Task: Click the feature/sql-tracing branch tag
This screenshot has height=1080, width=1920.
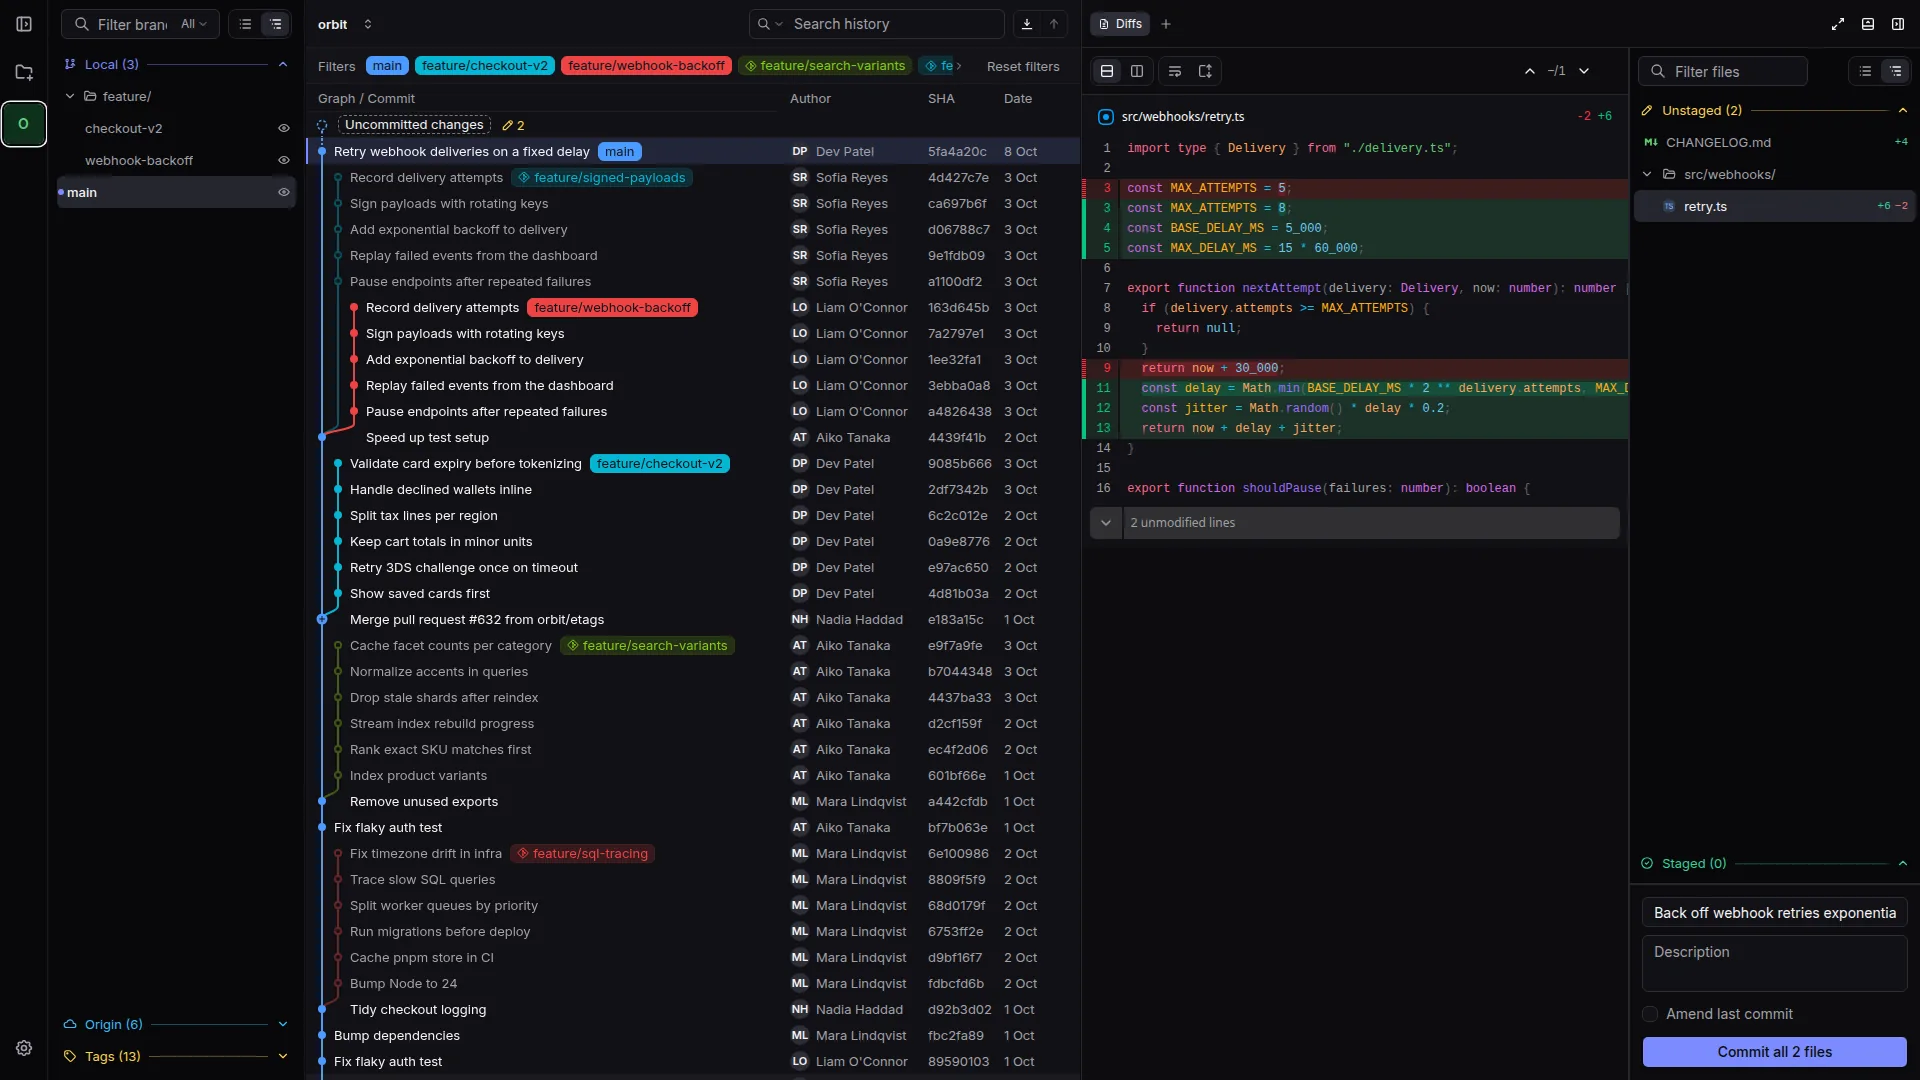Action: [x=582, y=854]
